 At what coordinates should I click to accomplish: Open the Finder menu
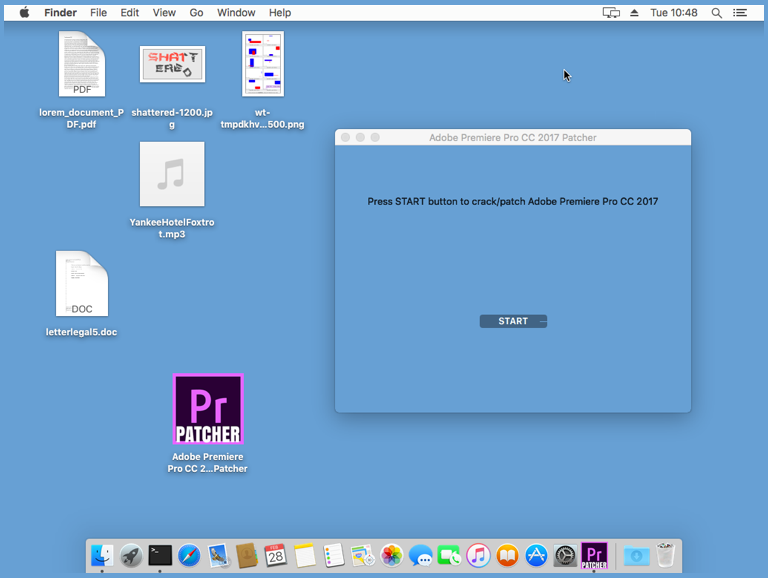click(60, 13)
